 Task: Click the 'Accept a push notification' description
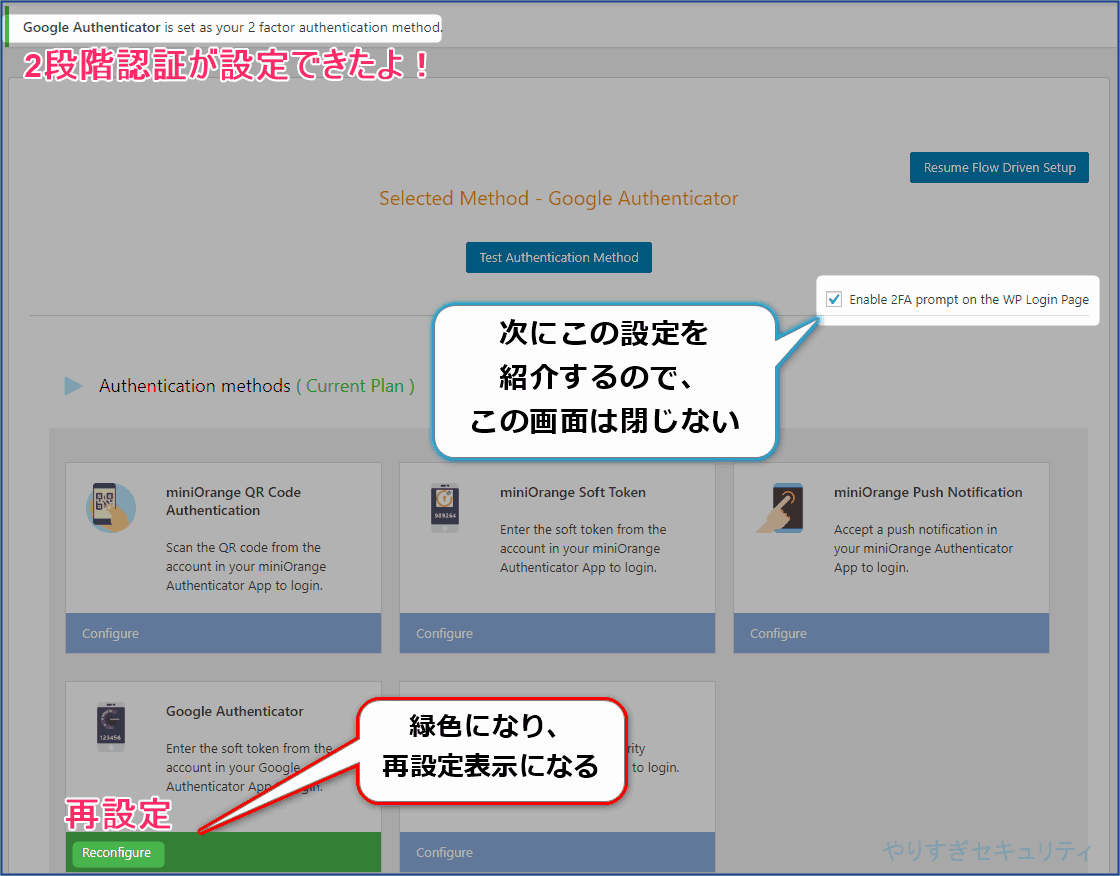(x=923, y=548)
